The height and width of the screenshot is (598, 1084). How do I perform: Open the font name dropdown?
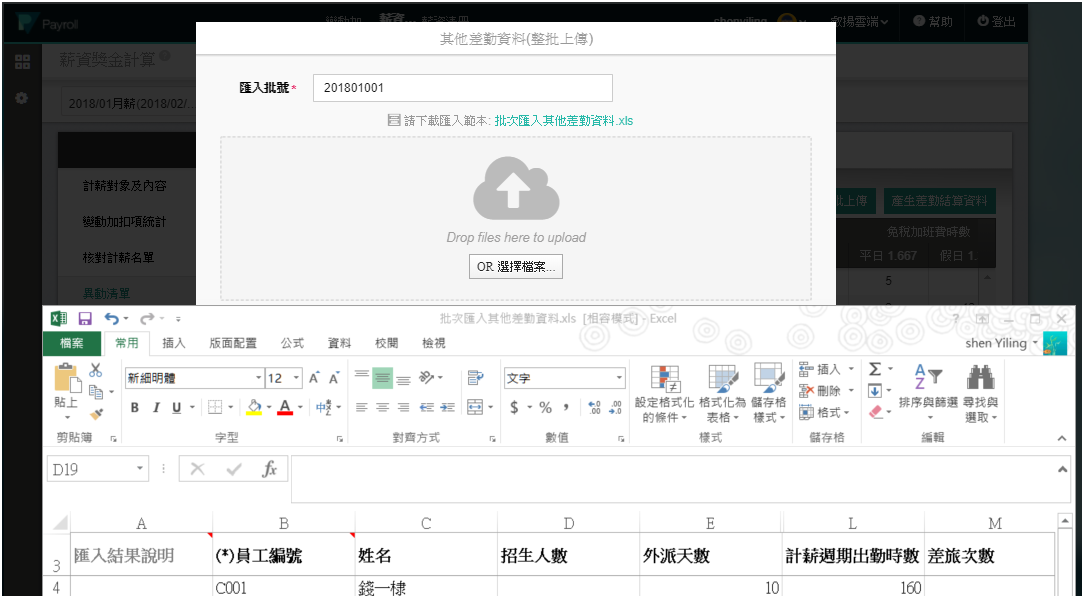tap(257, 379)
